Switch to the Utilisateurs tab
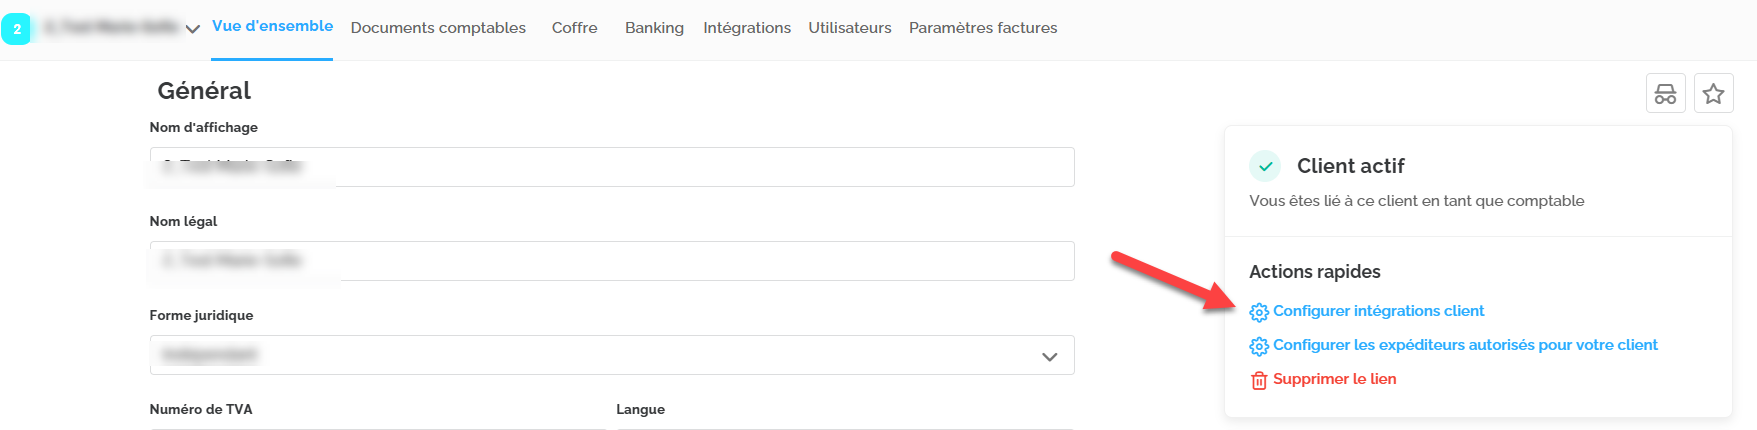This screenshot has height=430, width=1757. tap(850, 28)
